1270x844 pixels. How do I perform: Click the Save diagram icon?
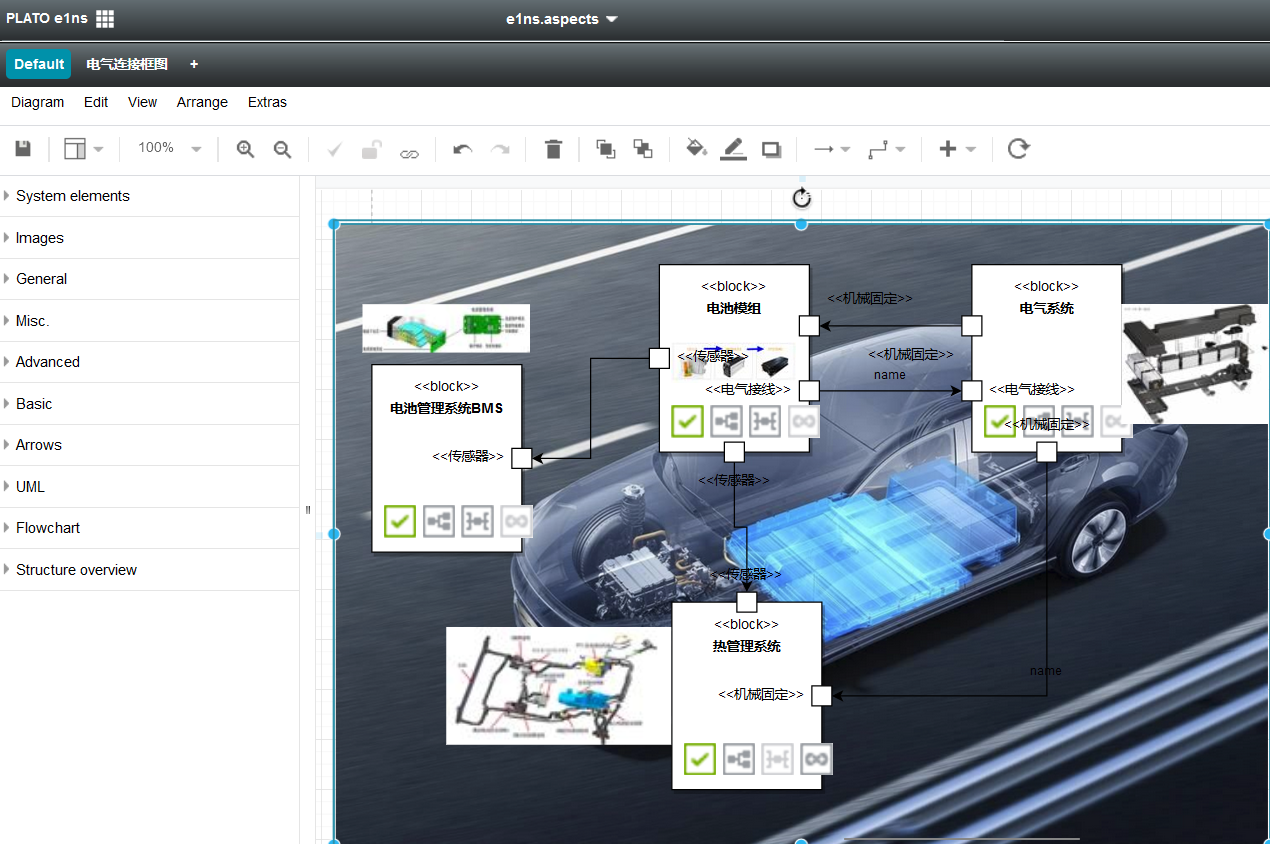23,149
